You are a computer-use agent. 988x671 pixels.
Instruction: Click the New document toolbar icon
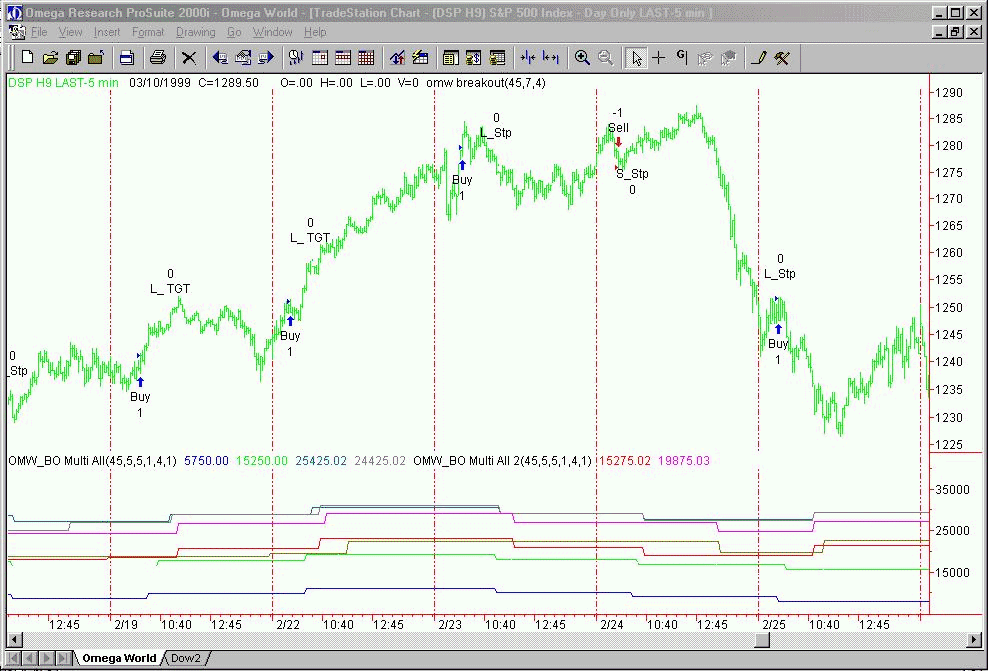click(28, 58)
